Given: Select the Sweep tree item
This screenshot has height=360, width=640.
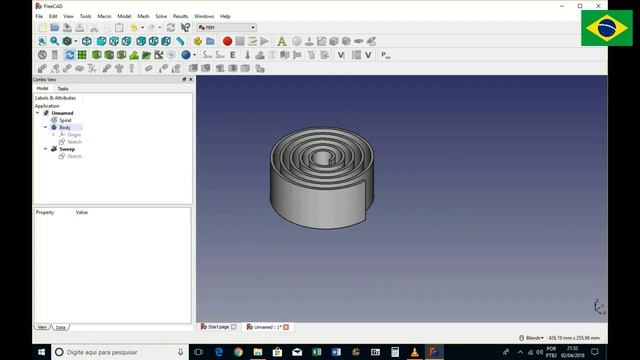Looking at the screenshot, I should tap(67, 149).
